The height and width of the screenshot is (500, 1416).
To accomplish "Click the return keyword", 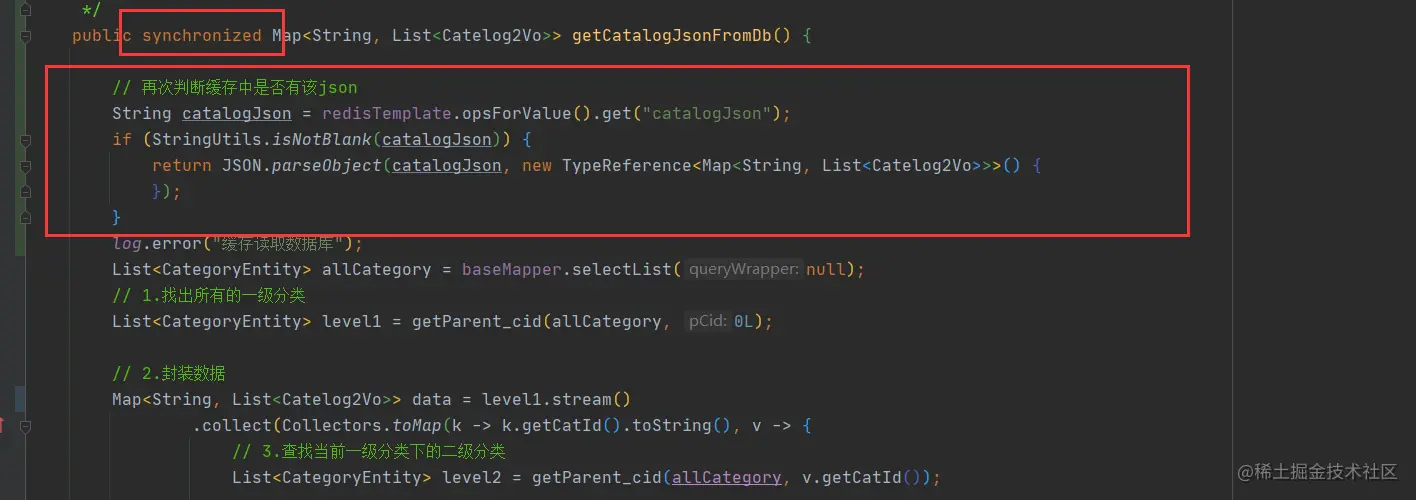I will pyautogui.click(x=181, y=166).
